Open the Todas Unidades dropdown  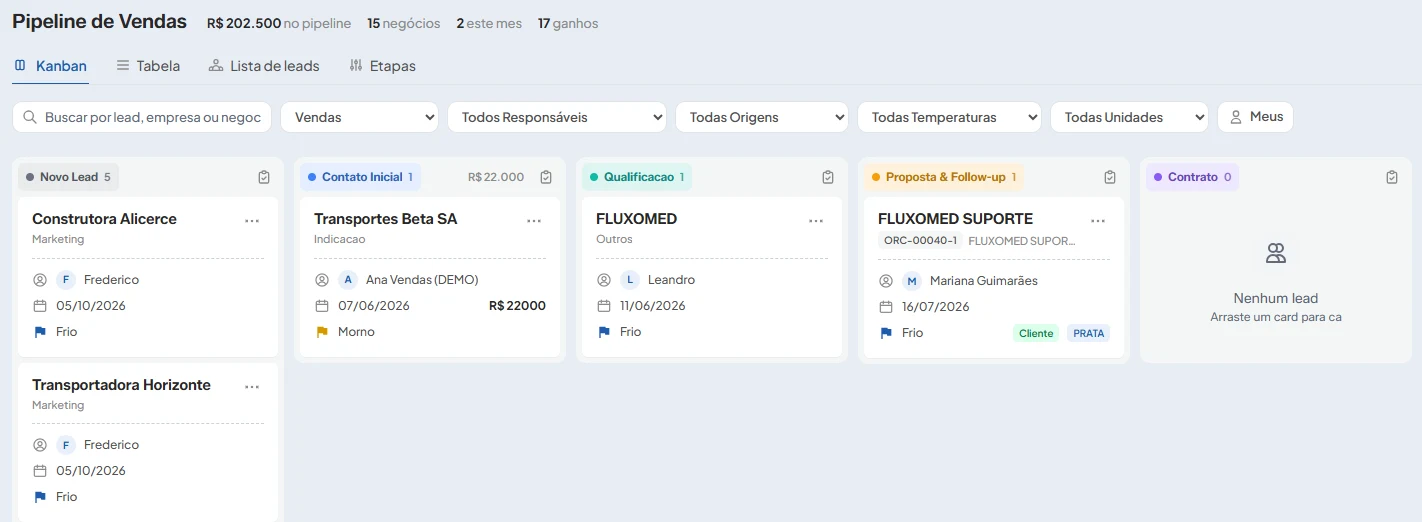pos(1129,117)
